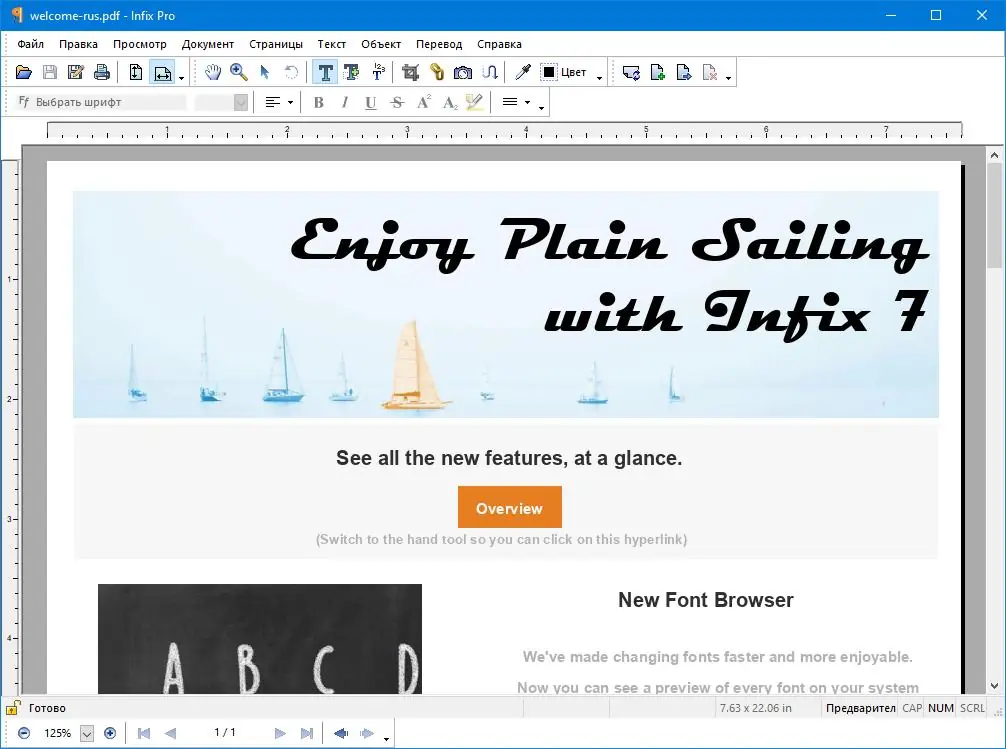1006x749 pixels.
Task: Open a file with the folder icon
Action: [24, 73]
